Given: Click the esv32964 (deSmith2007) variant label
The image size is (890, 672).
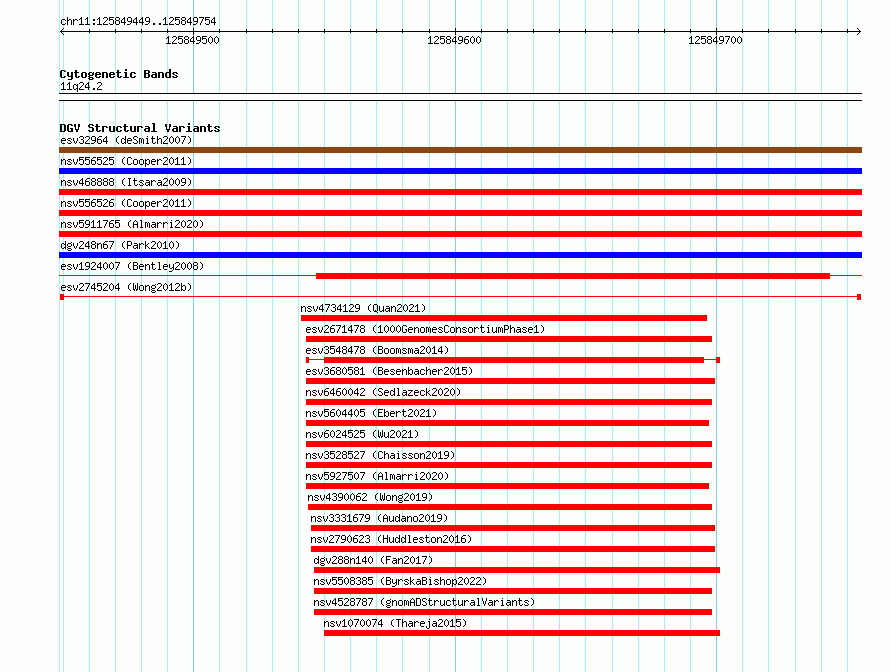Looking at the screenshot, I should point(126,140).
